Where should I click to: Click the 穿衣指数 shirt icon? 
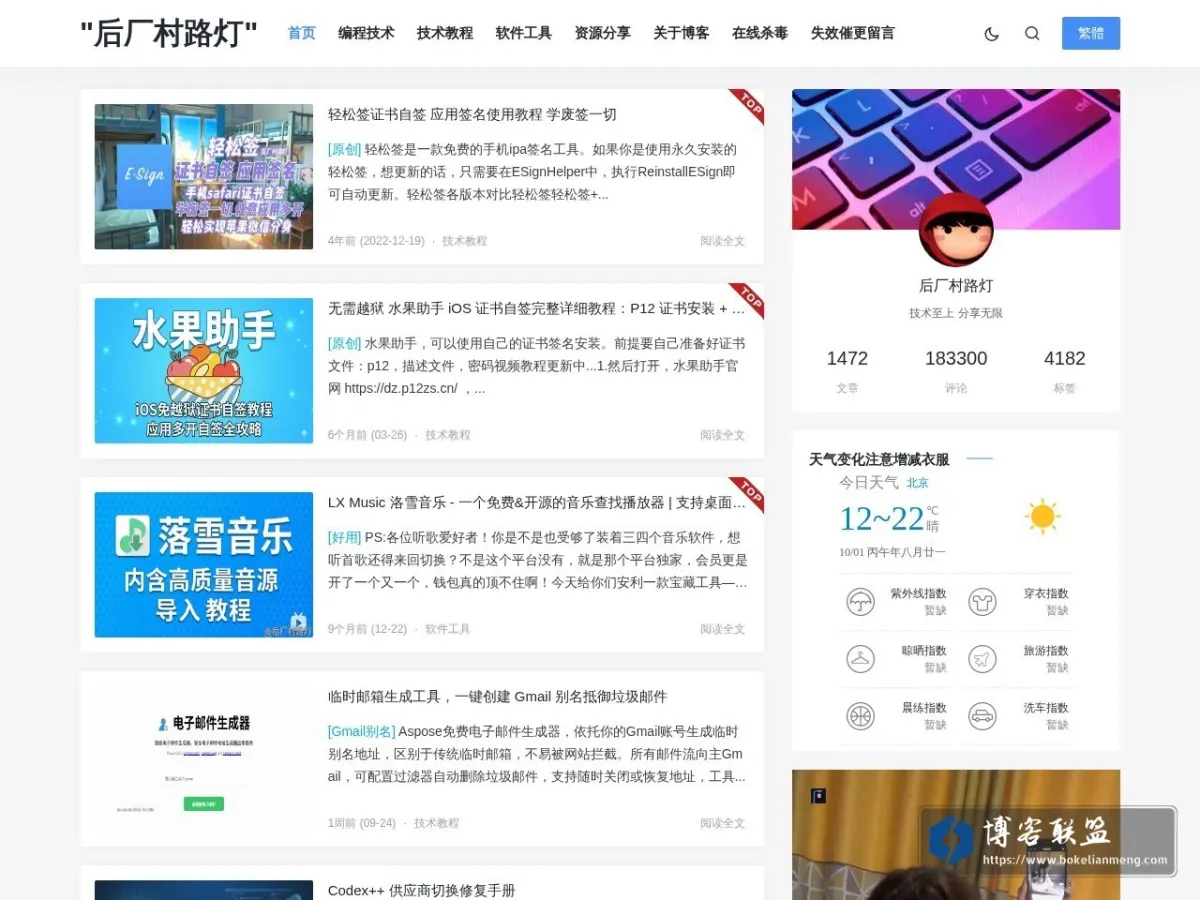(x=982, y=602)
